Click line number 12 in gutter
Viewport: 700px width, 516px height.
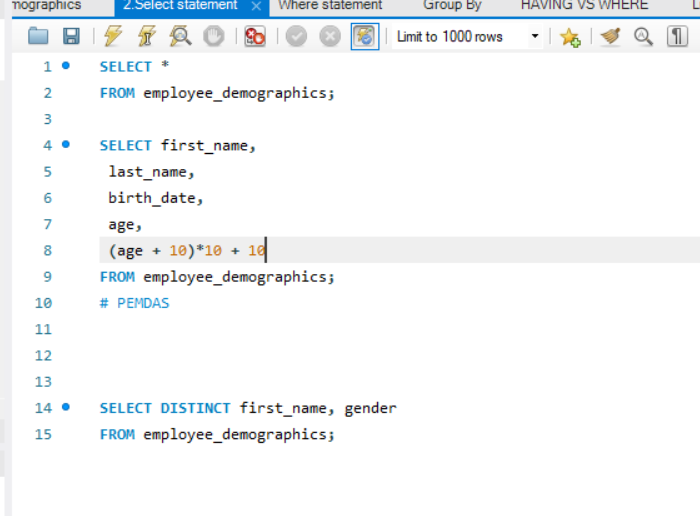click(x=43, y=356)
